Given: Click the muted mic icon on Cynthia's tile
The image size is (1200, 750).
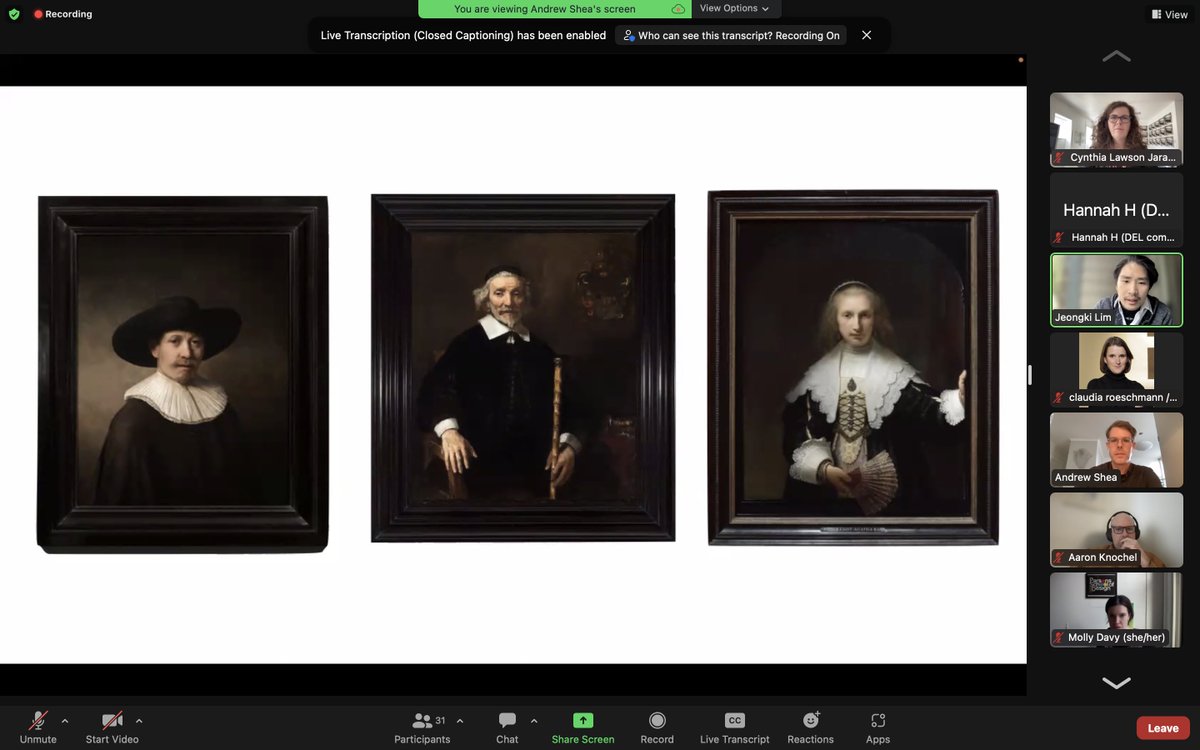Looking at the screenshot, I should 1060,158.
